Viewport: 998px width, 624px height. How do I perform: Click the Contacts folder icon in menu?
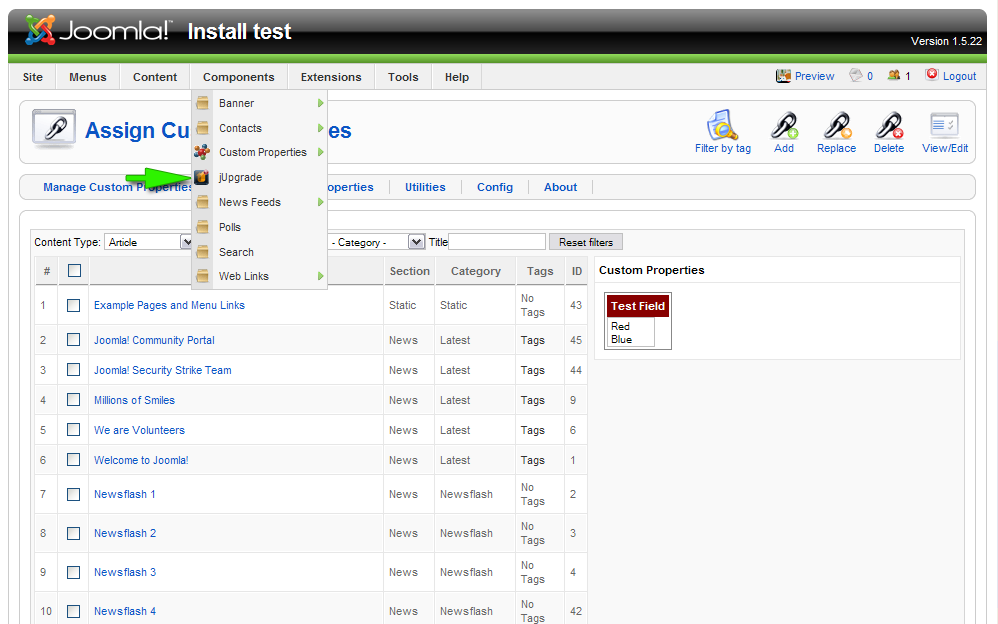(202, 128)
